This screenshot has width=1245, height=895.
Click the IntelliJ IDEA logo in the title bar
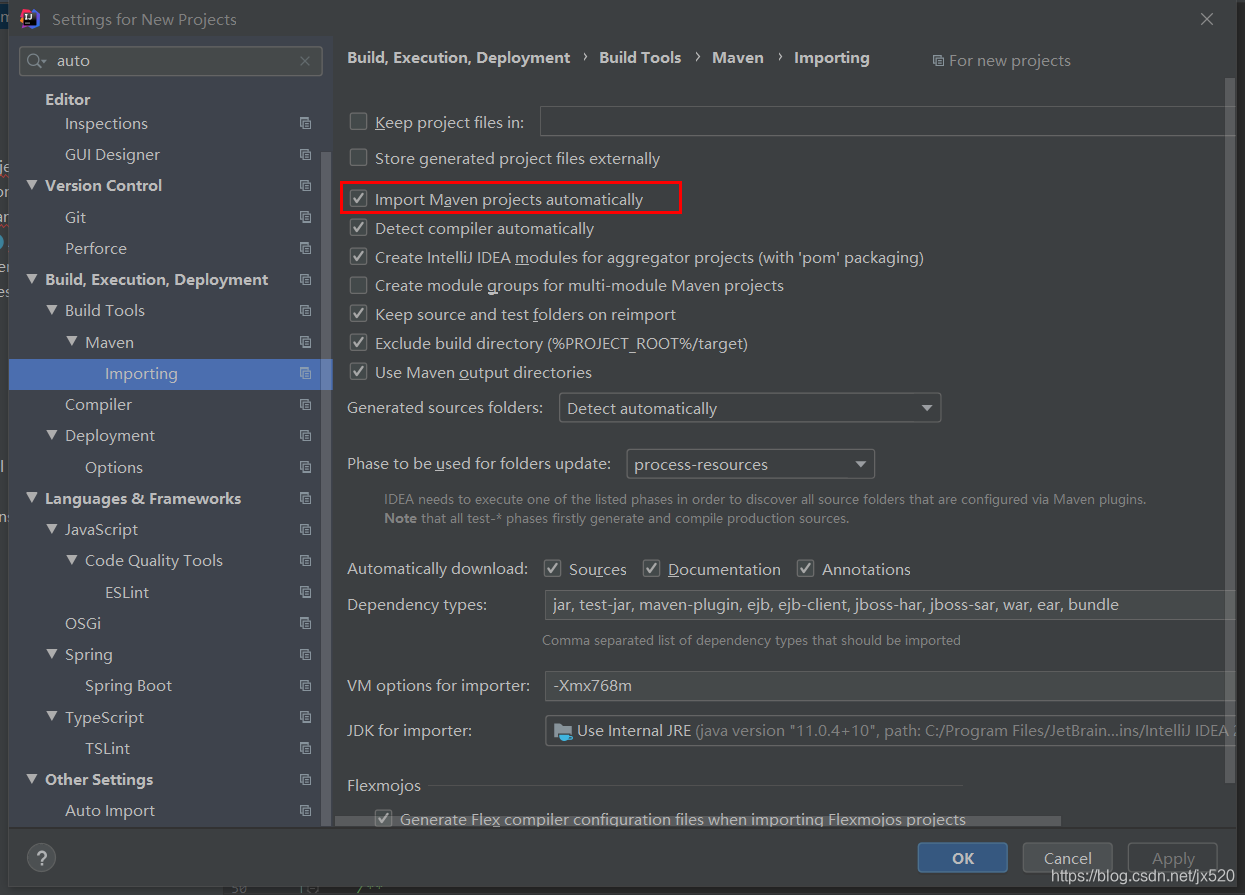pos(30,18)
